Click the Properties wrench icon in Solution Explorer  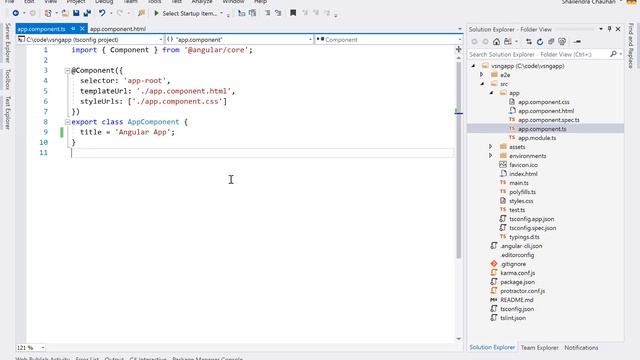coord(577,42)
